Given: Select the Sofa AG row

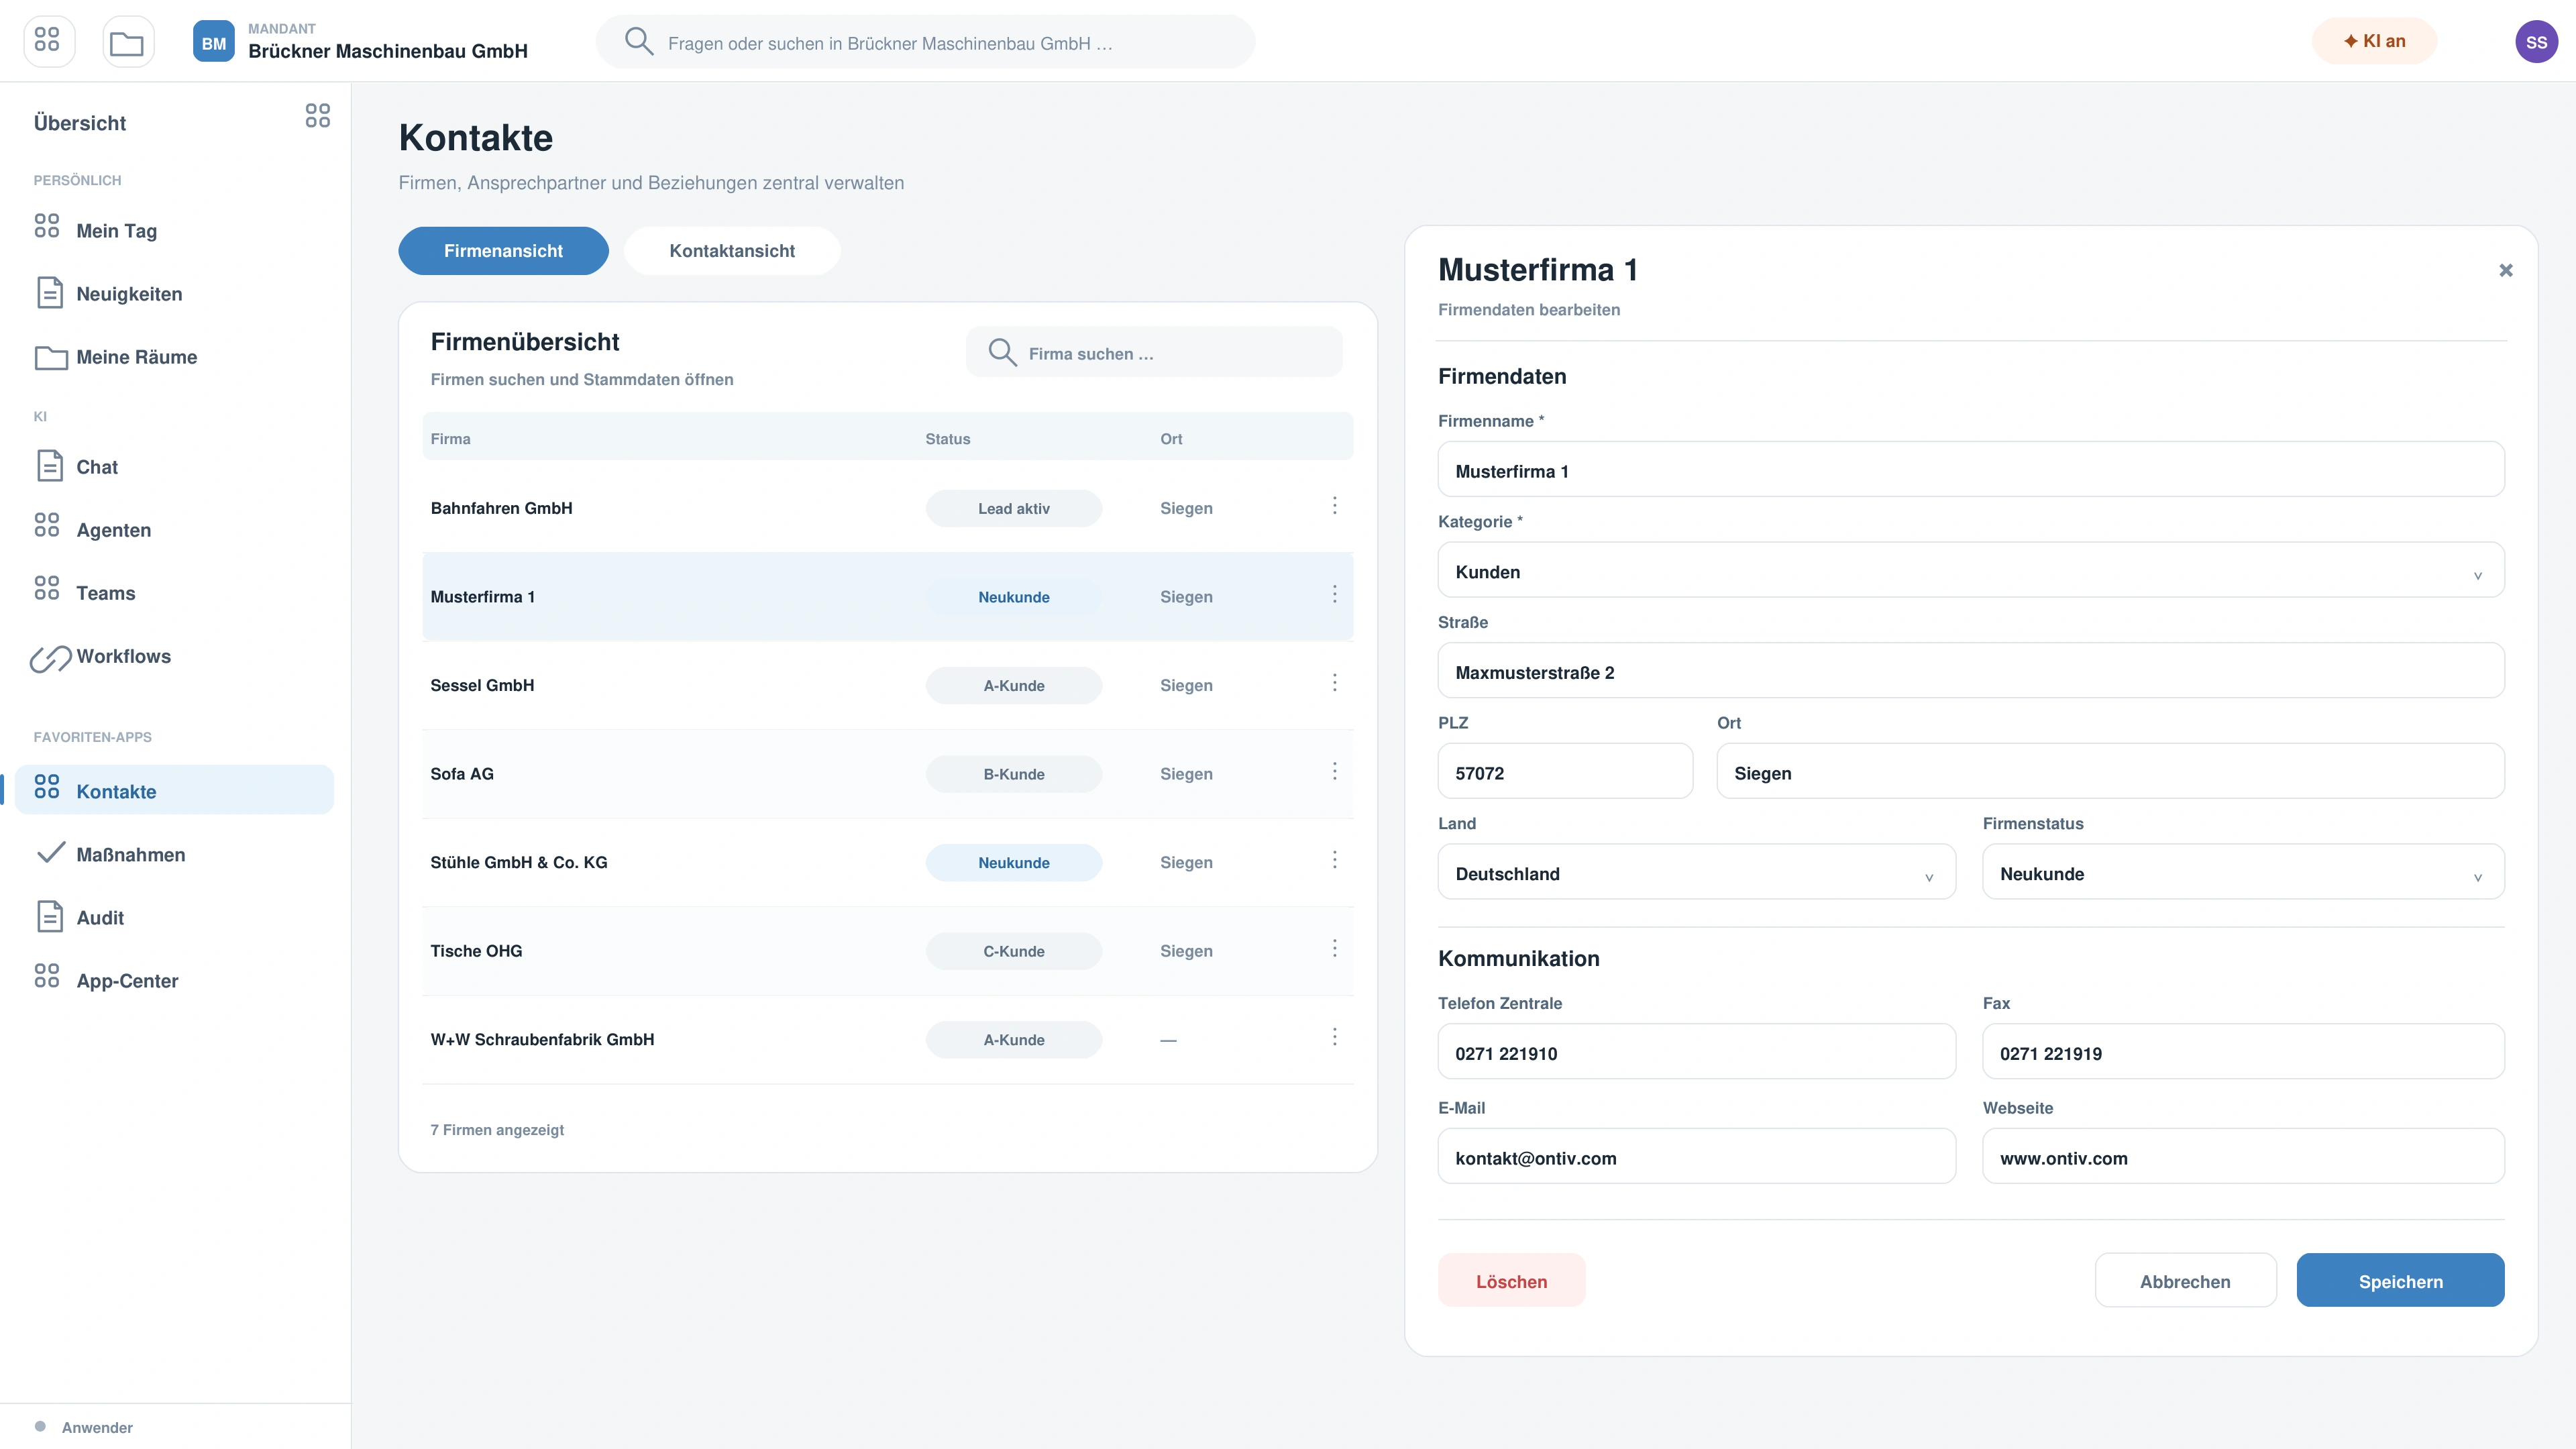Looking at the screenshot, I should click(887, 774).
